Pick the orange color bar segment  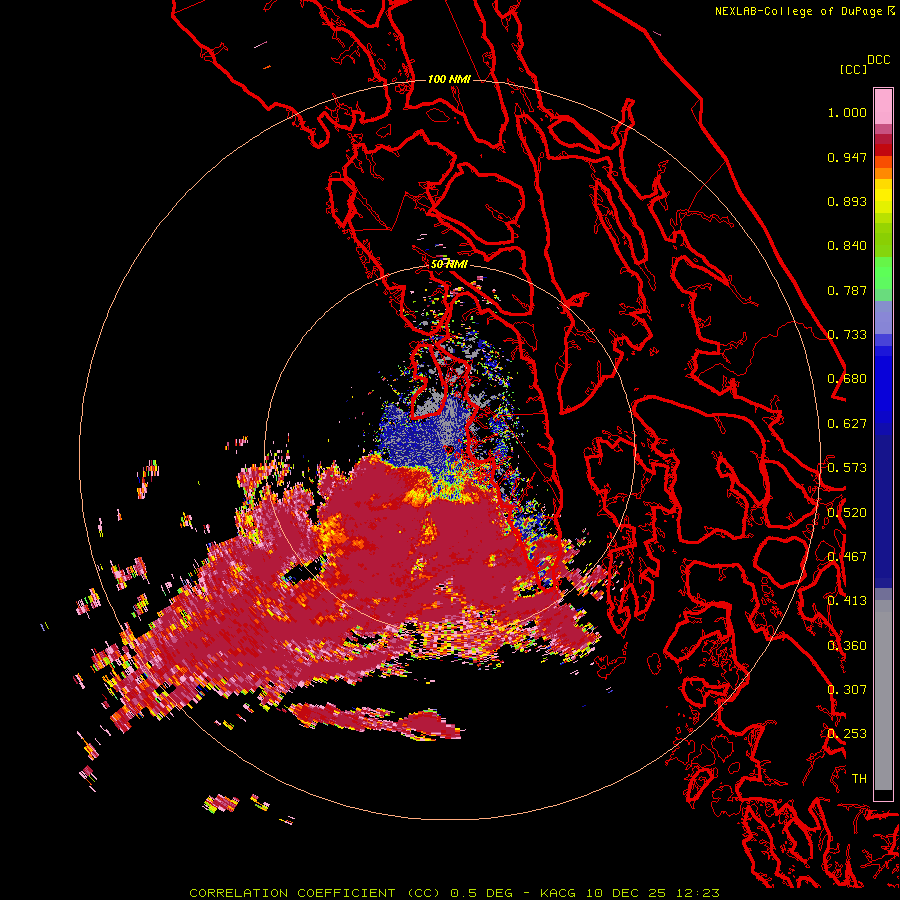pos(883,173)
